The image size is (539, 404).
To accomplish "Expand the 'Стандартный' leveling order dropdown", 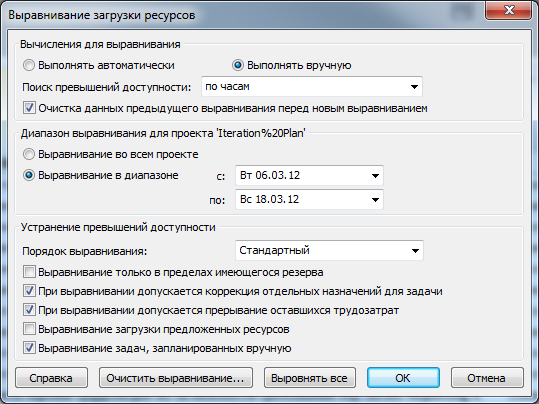I will (x=329, y=250).
